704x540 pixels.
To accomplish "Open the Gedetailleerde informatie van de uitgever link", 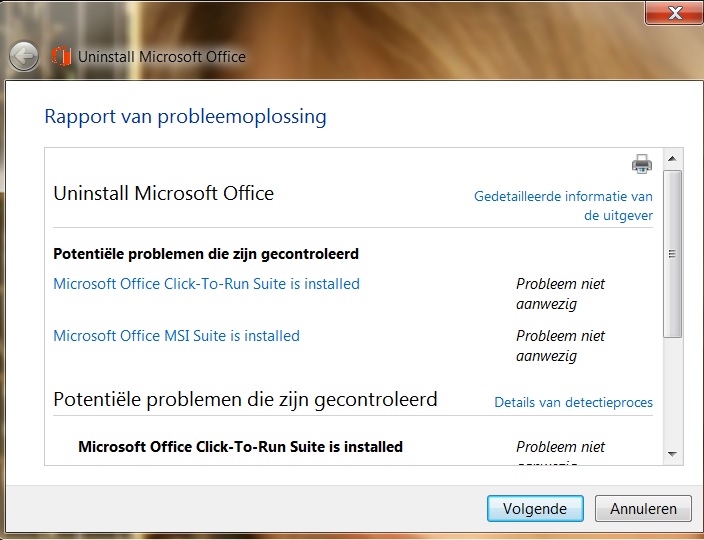I will click(563, 205).
